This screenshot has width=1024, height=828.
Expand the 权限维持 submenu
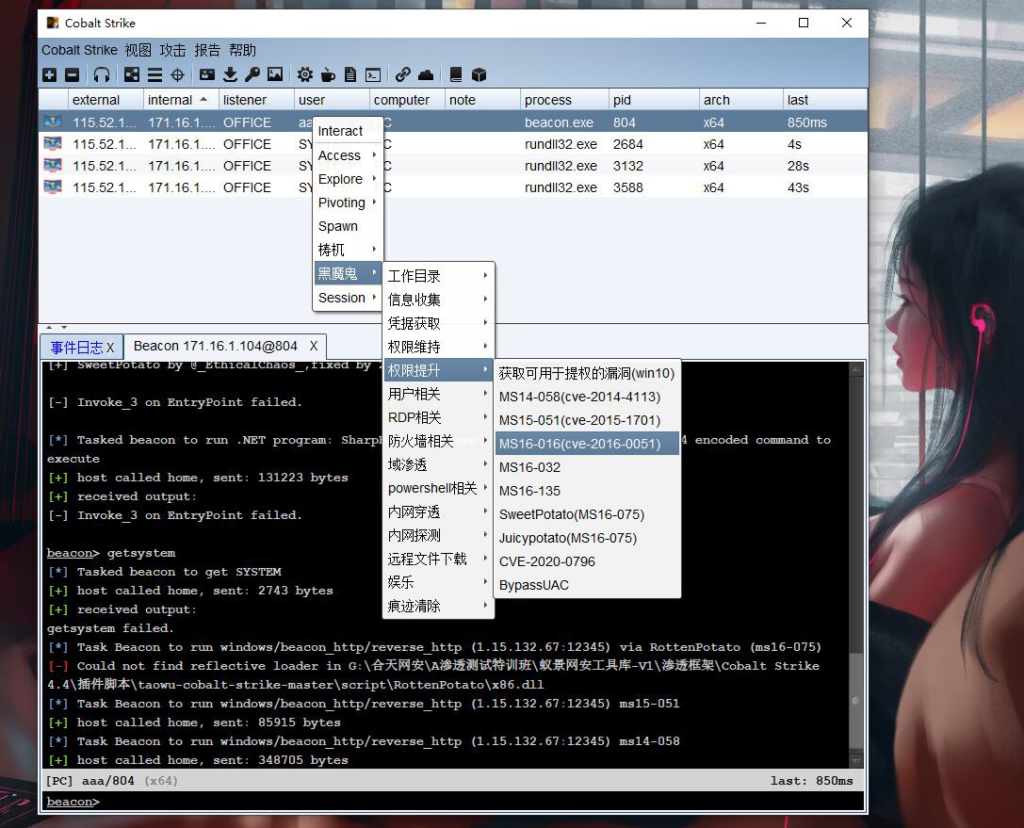click(438, 346)
